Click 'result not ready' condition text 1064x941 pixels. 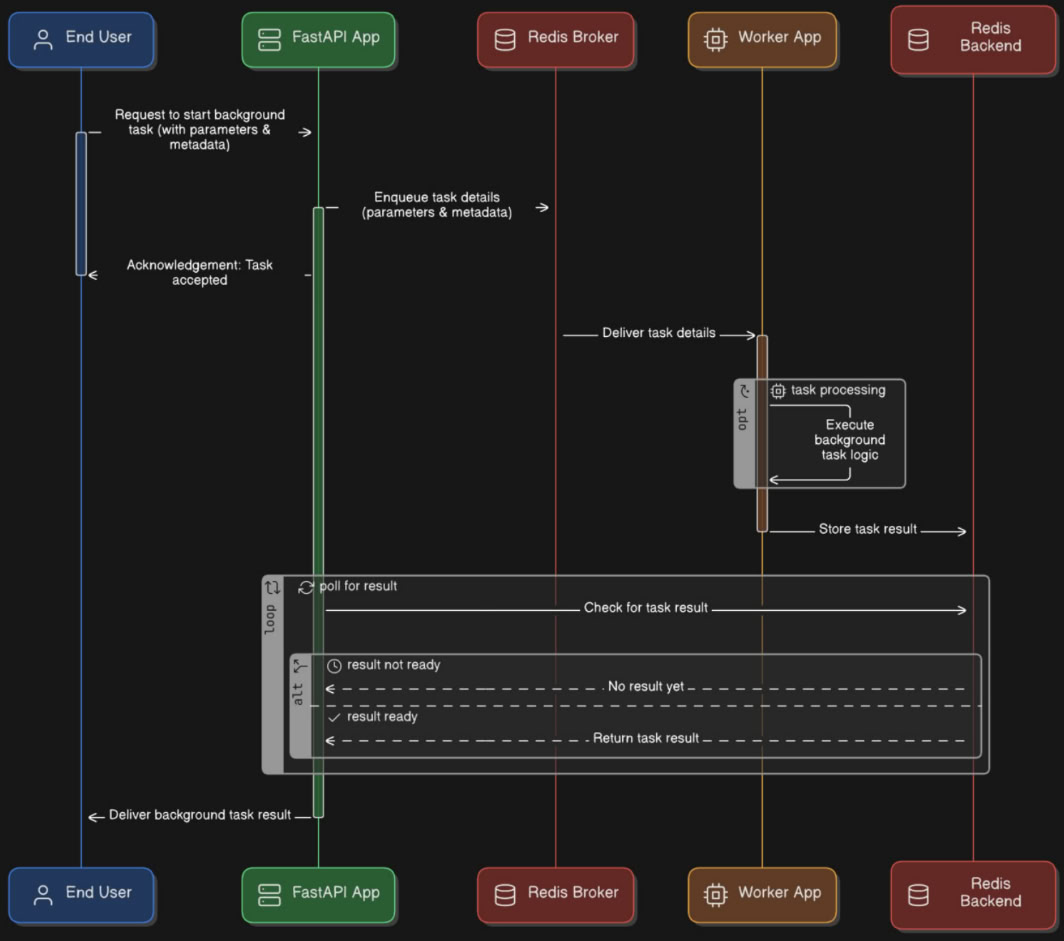click(x=394, y=665)
